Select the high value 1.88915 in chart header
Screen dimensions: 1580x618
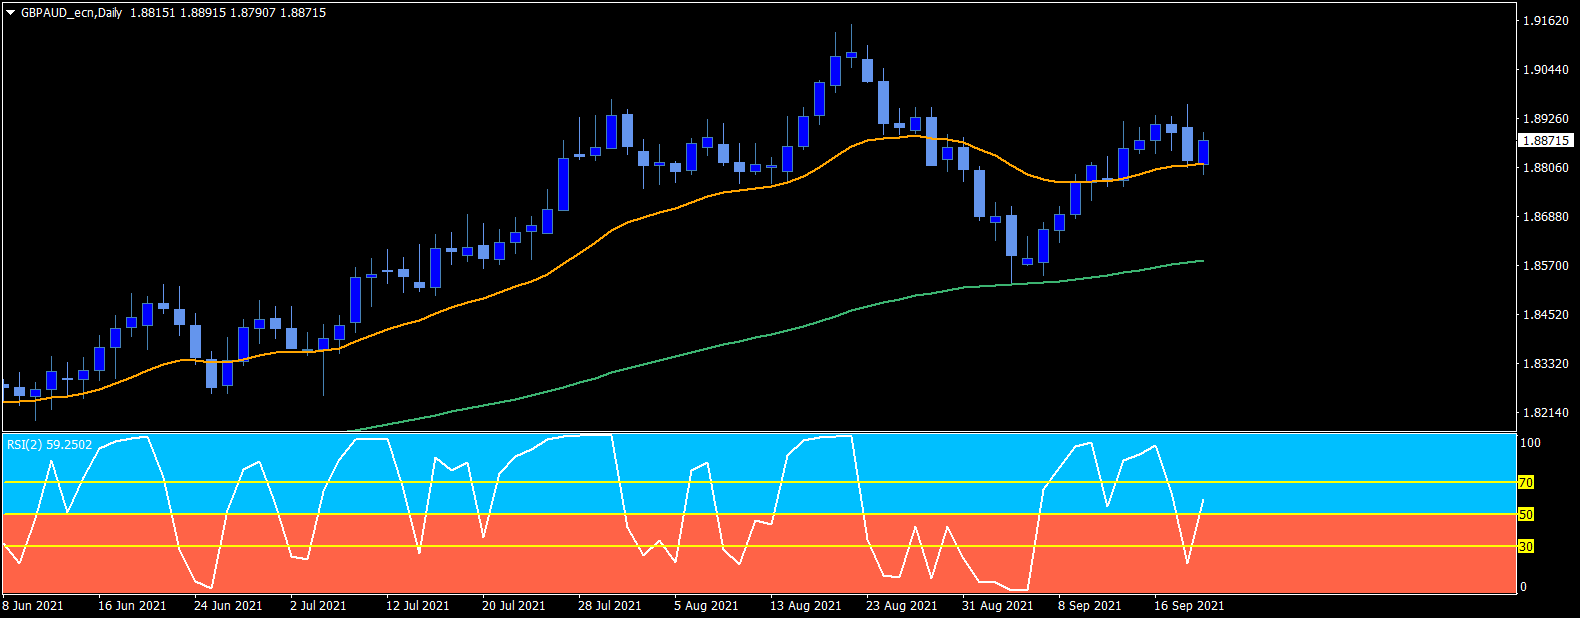[x=202, y=13]
